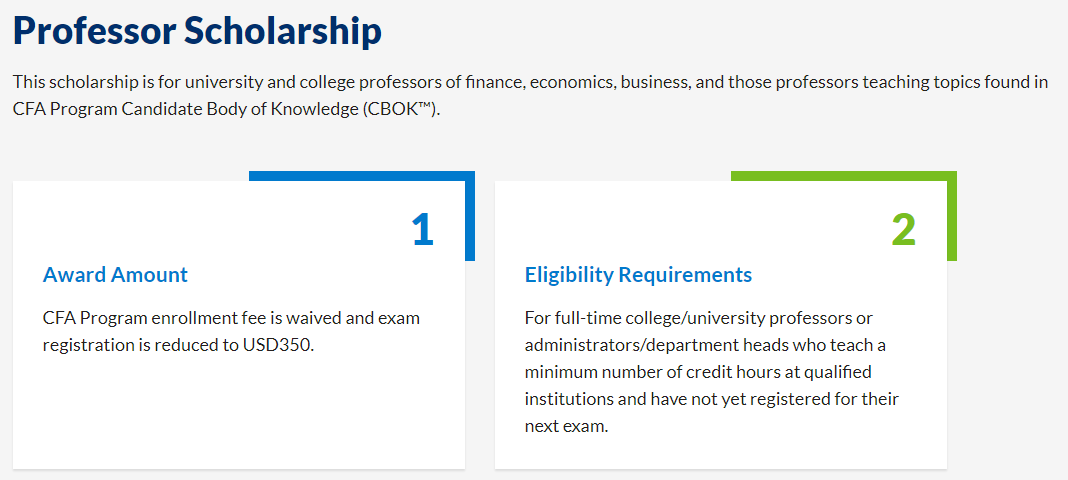Click 'administrators/department heads who teach a' line
The width and height of the screenshot is (1068, 480).
(x=705, y=345)
